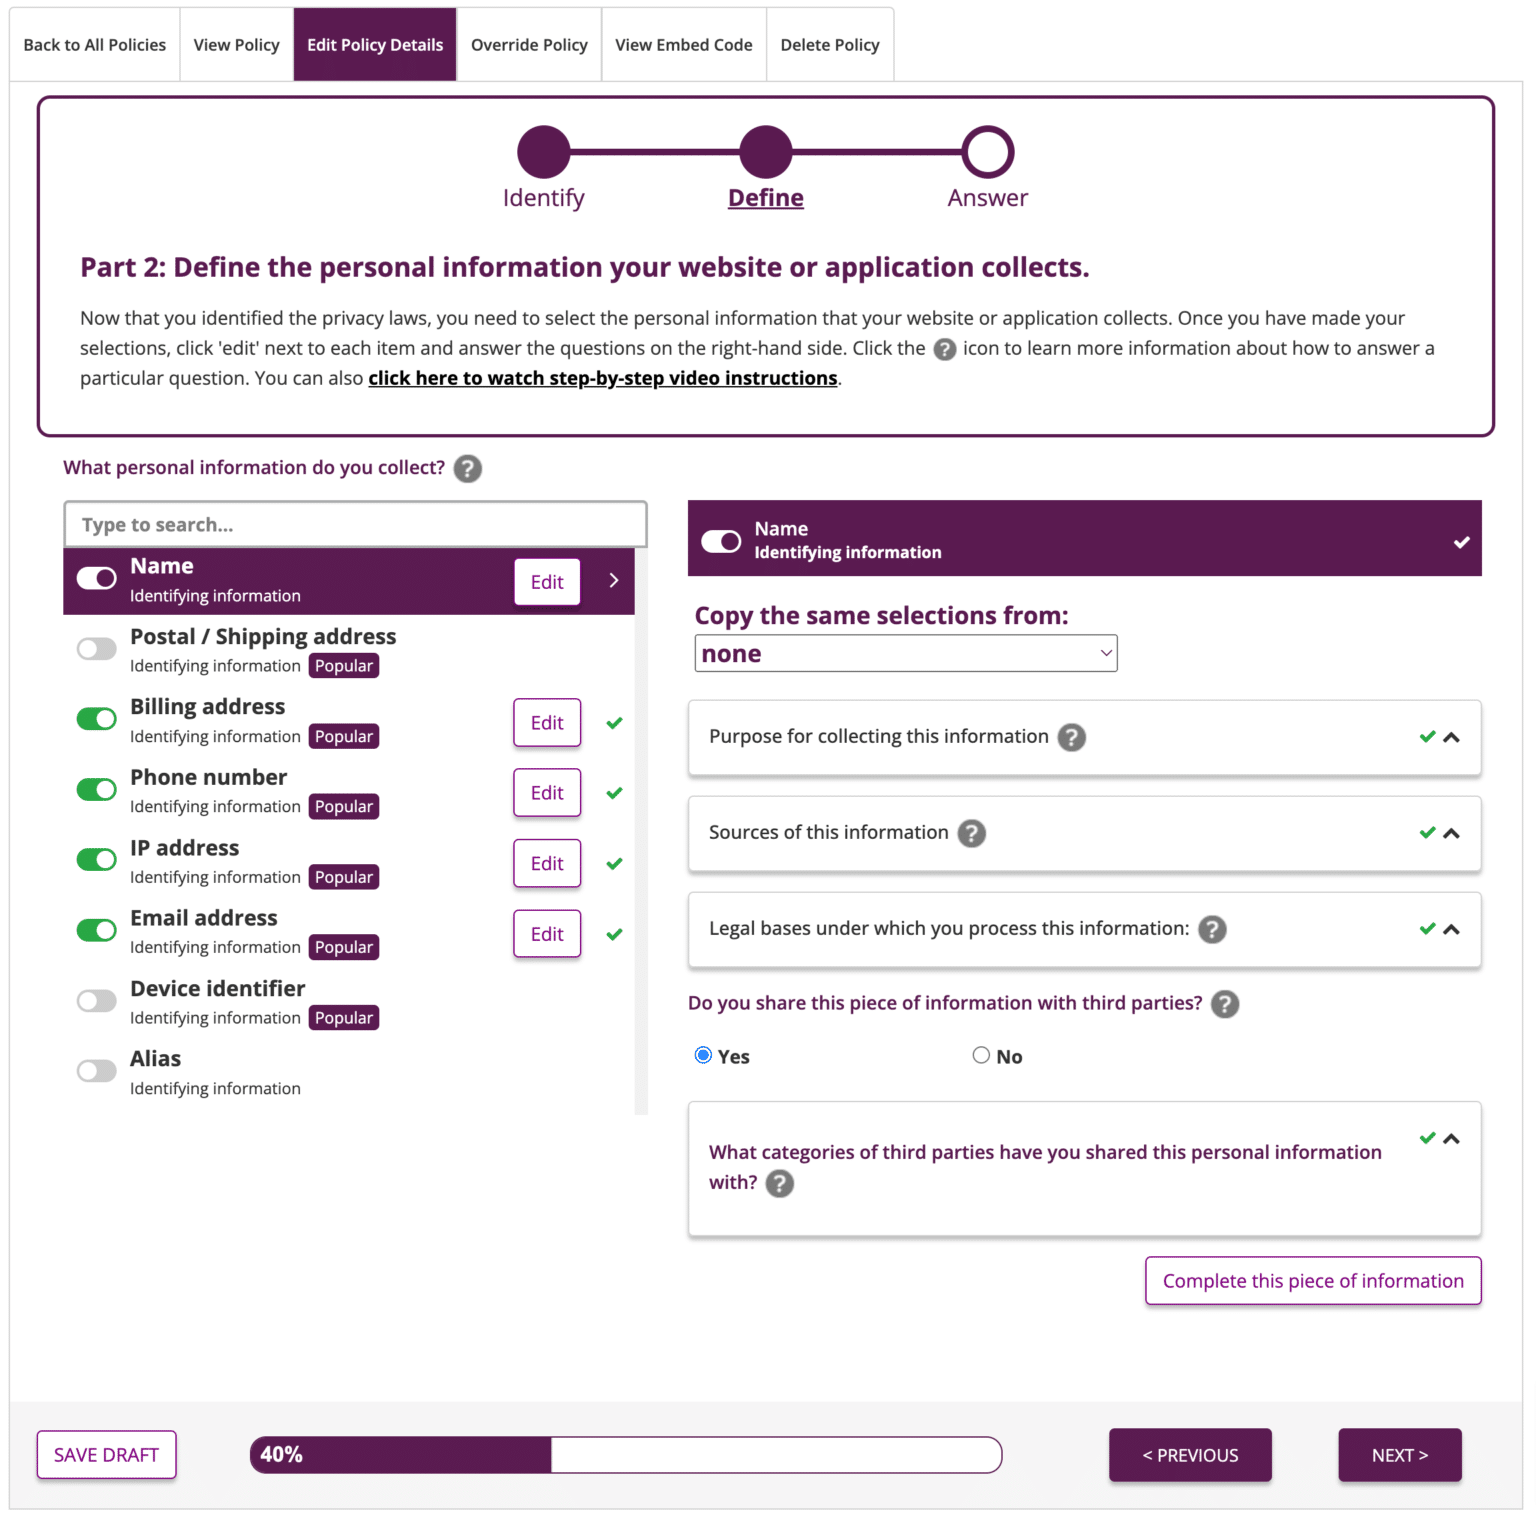1536x1527 pixels.
Task: Collapse Sources of this information section
Action: [x=1451, y=833]
